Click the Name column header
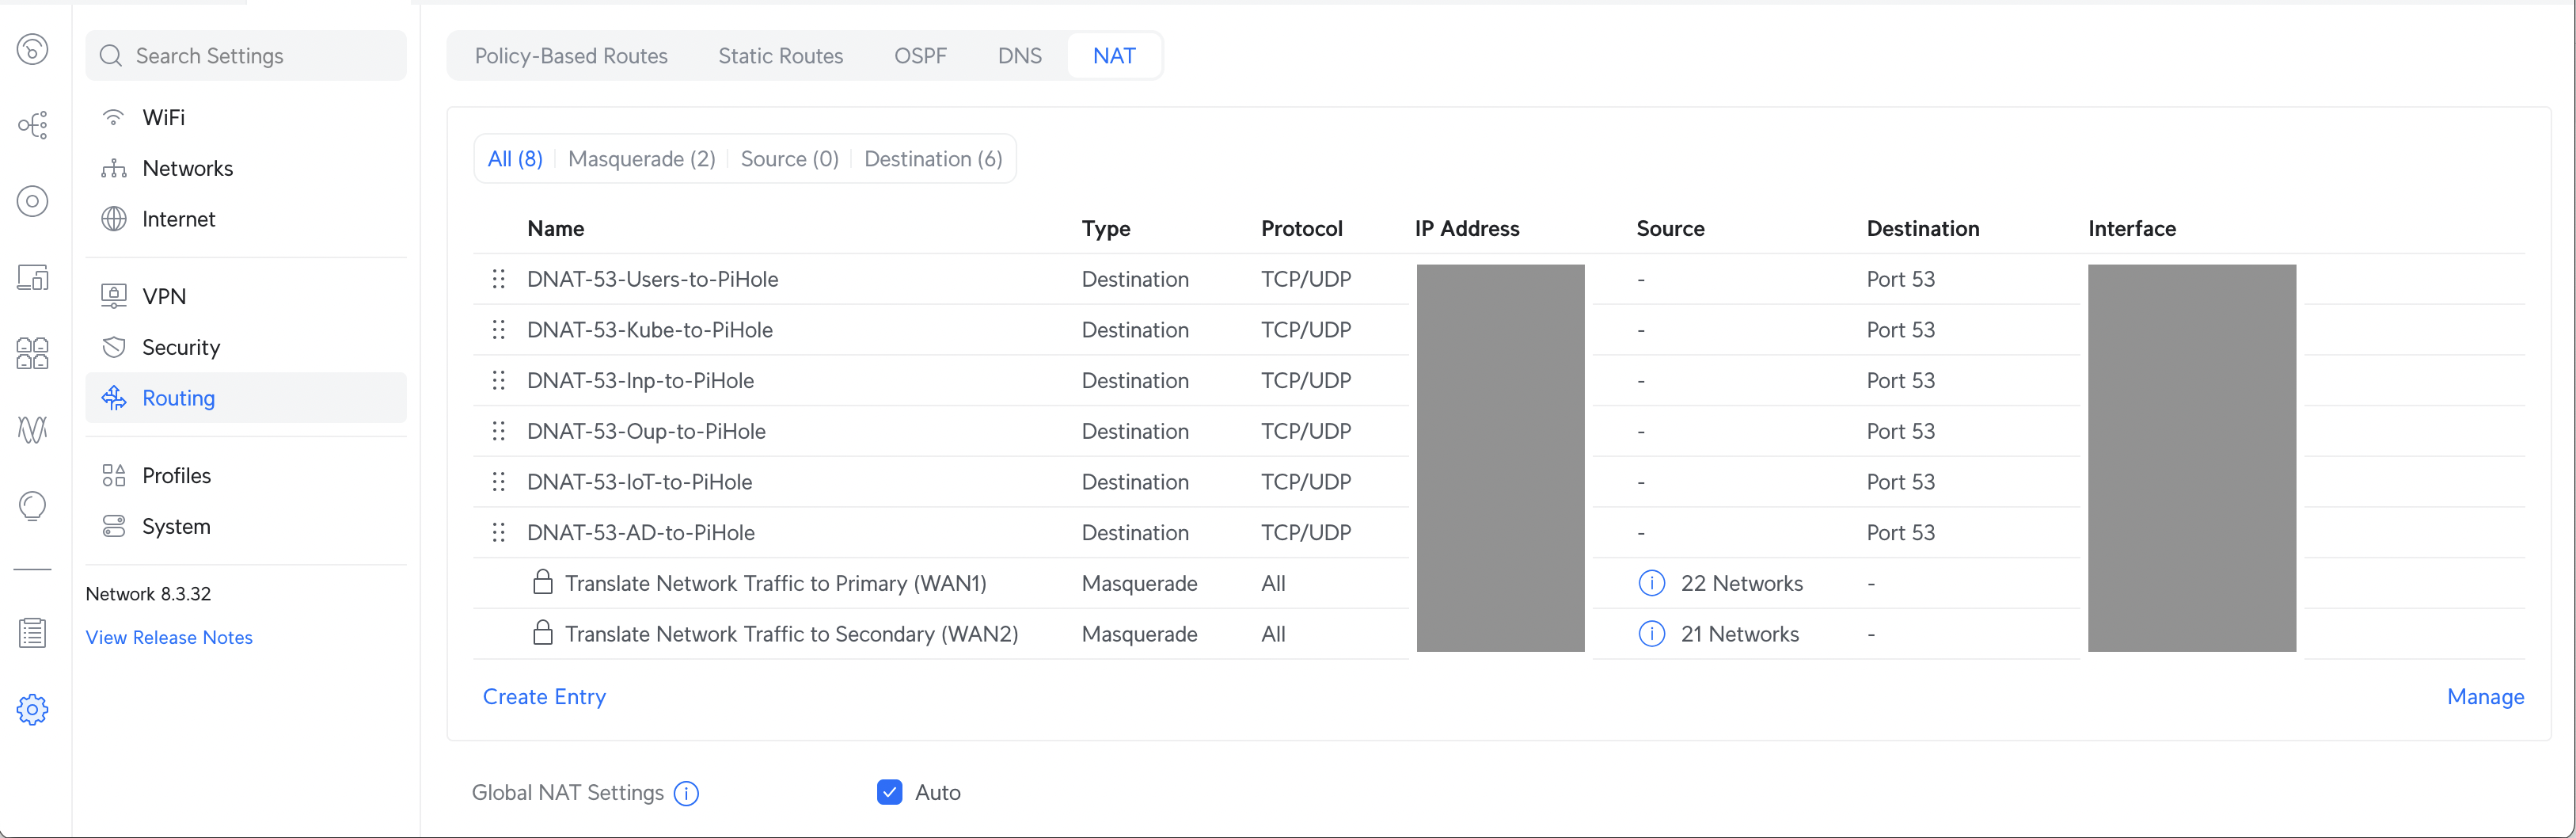Image resolution: width=2576 pixels, height=838 pixels. (556, 229)
